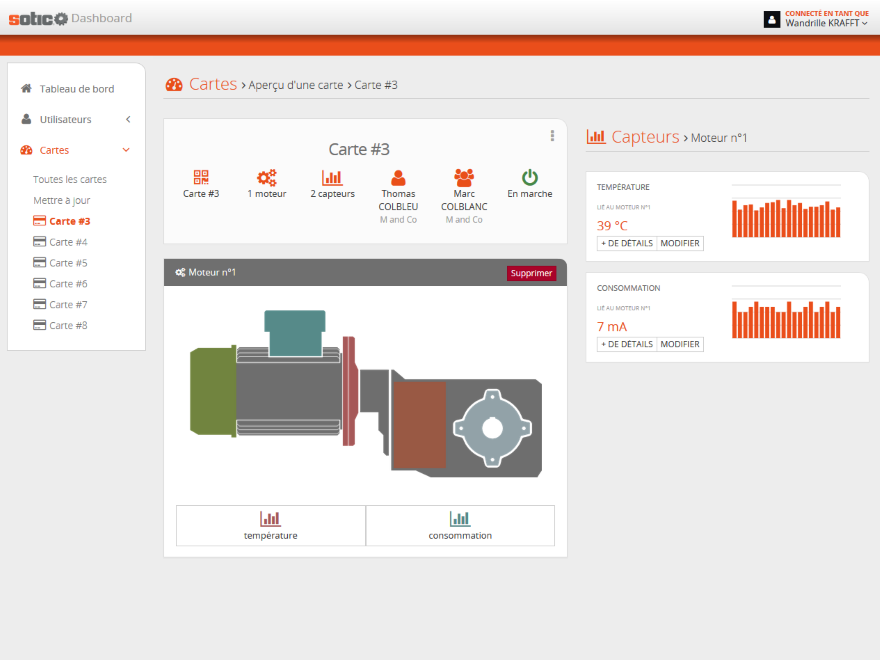The height and width of the screenshot is (660, 880).
Task: Click the Température bar chart thumbnail
Action: pos(786,212)
